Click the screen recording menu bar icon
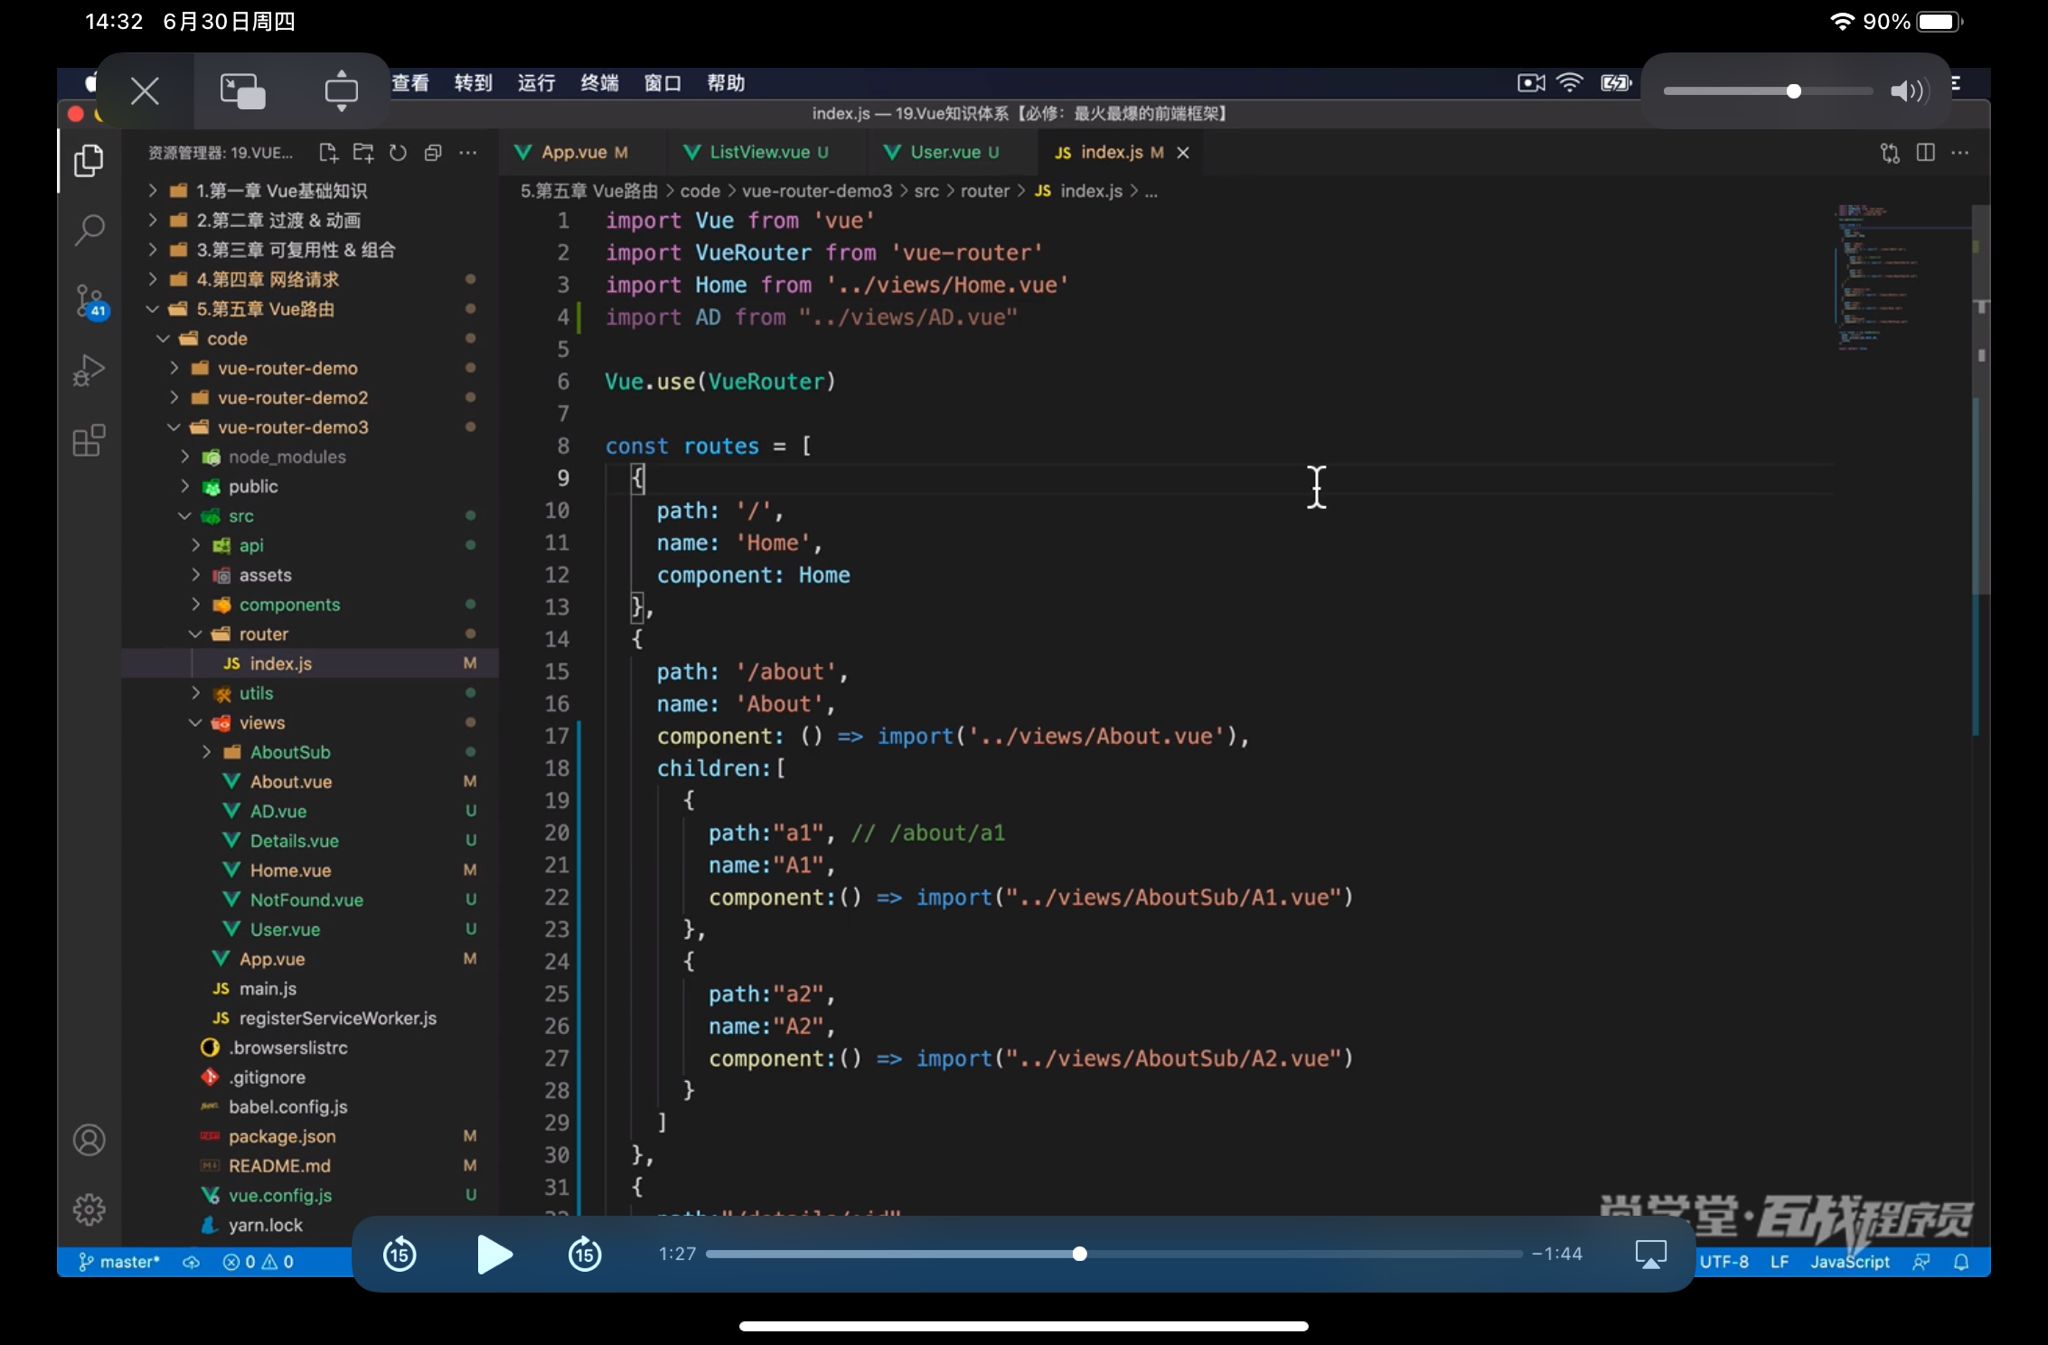The height and width of the screenshot is (1345, 2048). click(1530, 83)
